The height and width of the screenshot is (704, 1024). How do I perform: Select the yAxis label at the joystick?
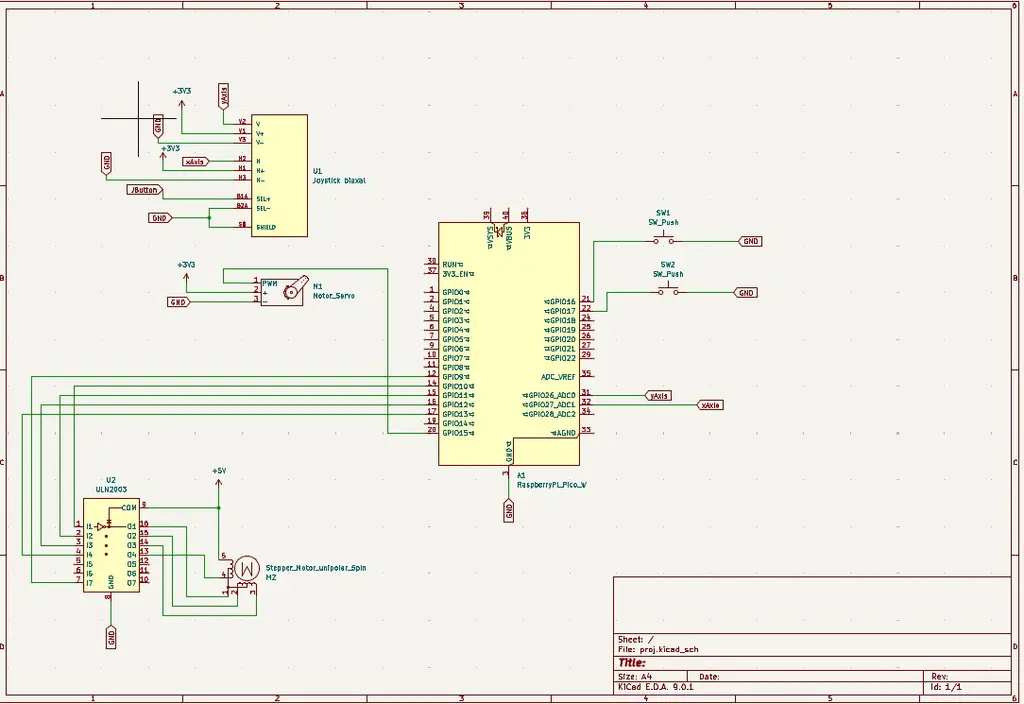(x=224, y=97)
